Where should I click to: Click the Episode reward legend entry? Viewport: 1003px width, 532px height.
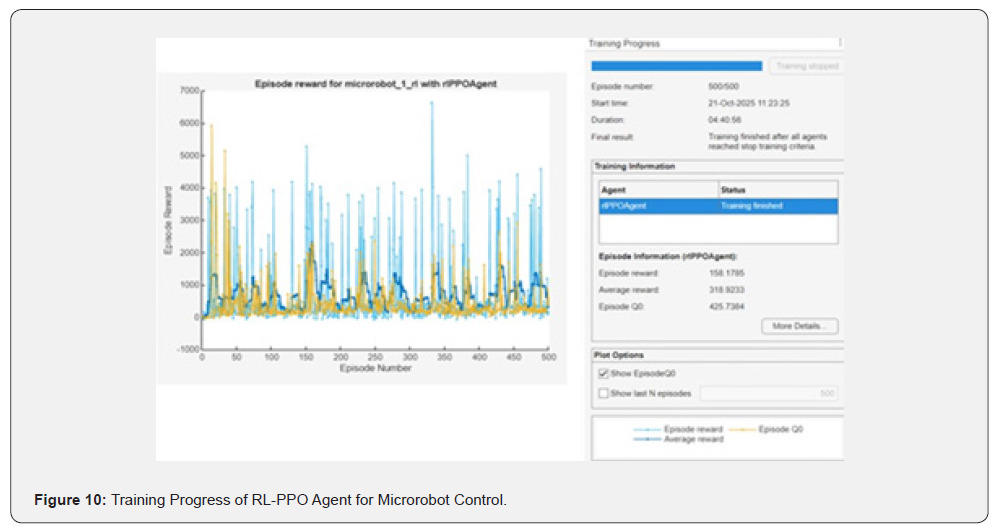[x=678, y=429]
